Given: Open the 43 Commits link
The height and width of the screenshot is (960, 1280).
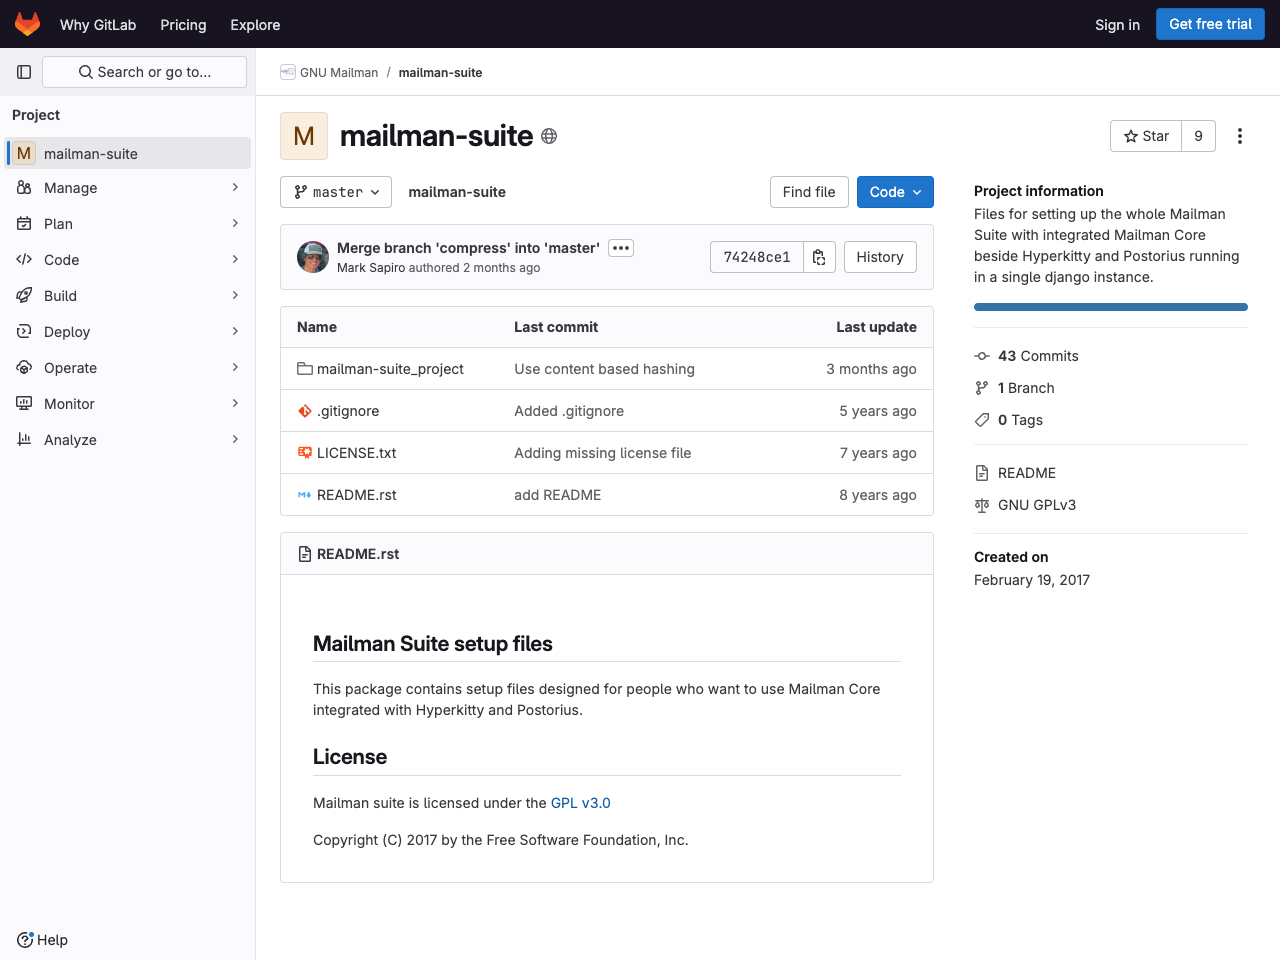Looking at the screenshot, I should (1038, 356).
